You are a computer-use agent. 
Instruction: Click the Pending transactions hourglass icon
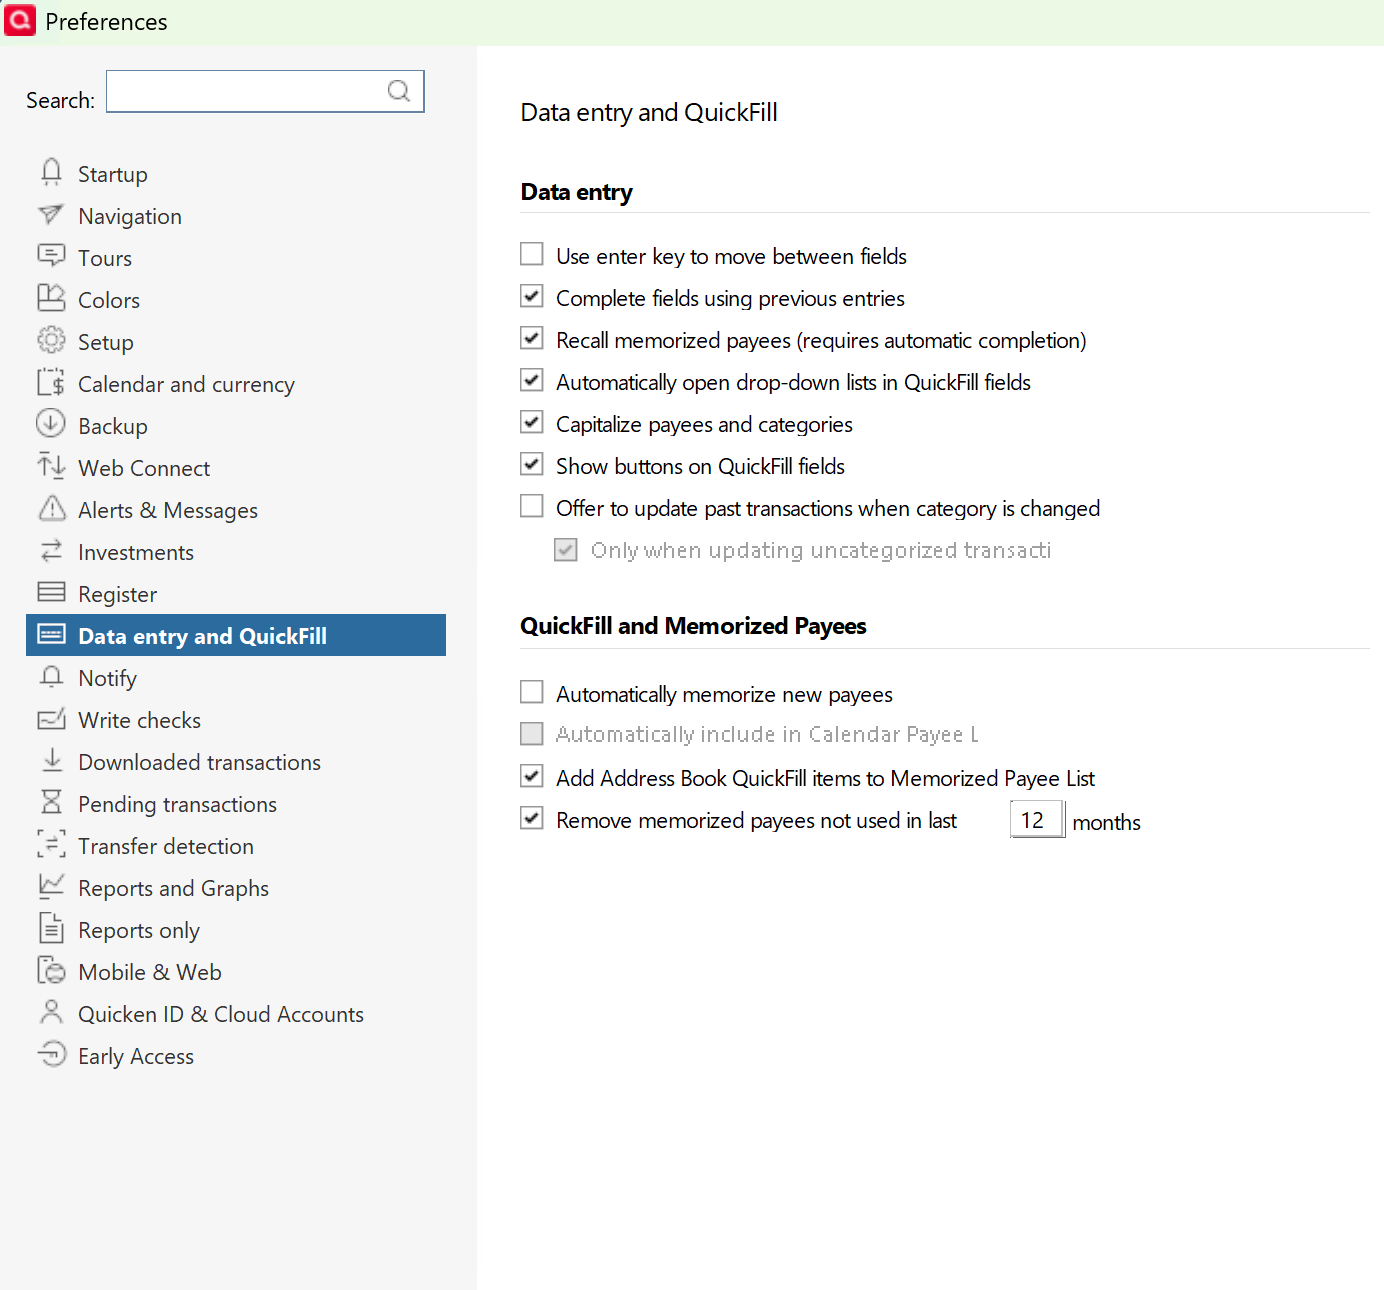pyautogui.click(x=51, y=803)
